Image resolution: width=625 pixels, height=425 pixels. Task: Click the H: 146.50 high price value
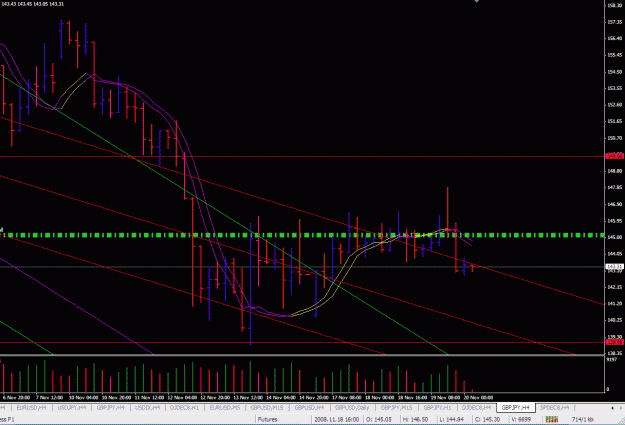[x=415, y=419]
